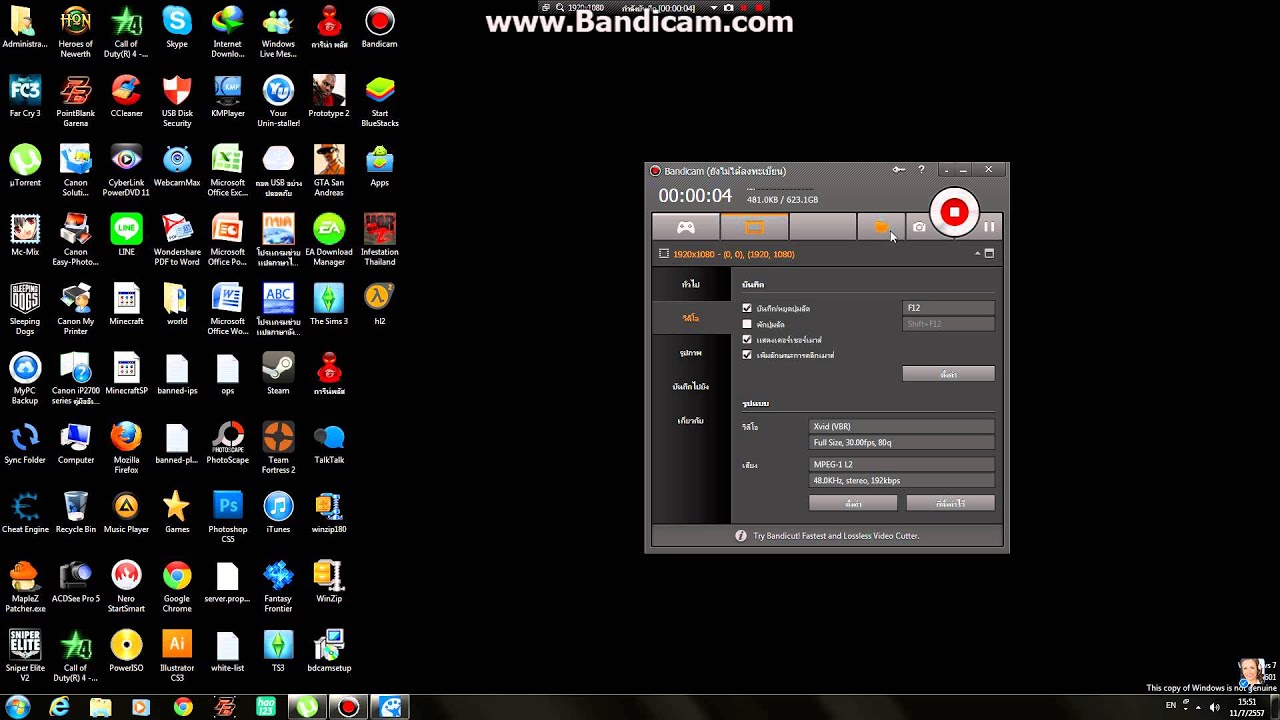Open The Sims 3 desktop shortcut
The image size is (1280, 720).
[329, 306]
